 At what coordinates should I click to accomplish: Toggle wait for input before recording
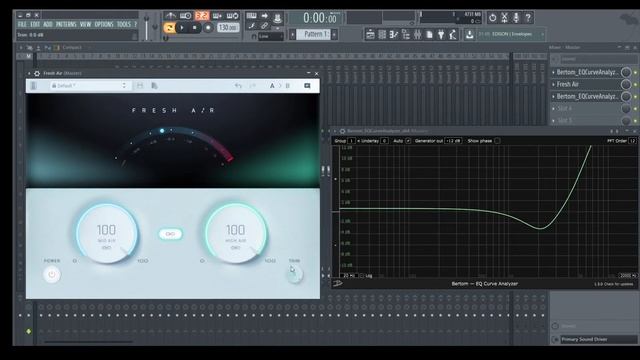point(186,16)
